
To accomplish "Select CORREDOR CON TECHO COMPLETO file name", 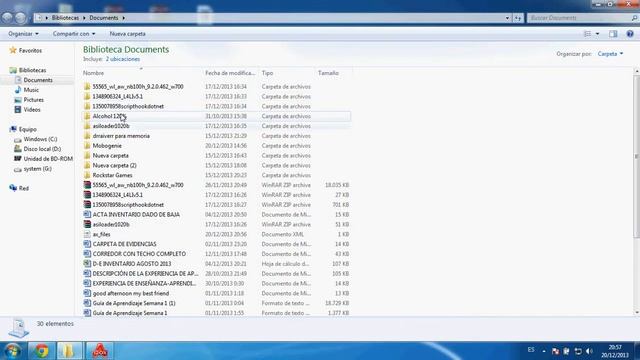I will (139, 254).
